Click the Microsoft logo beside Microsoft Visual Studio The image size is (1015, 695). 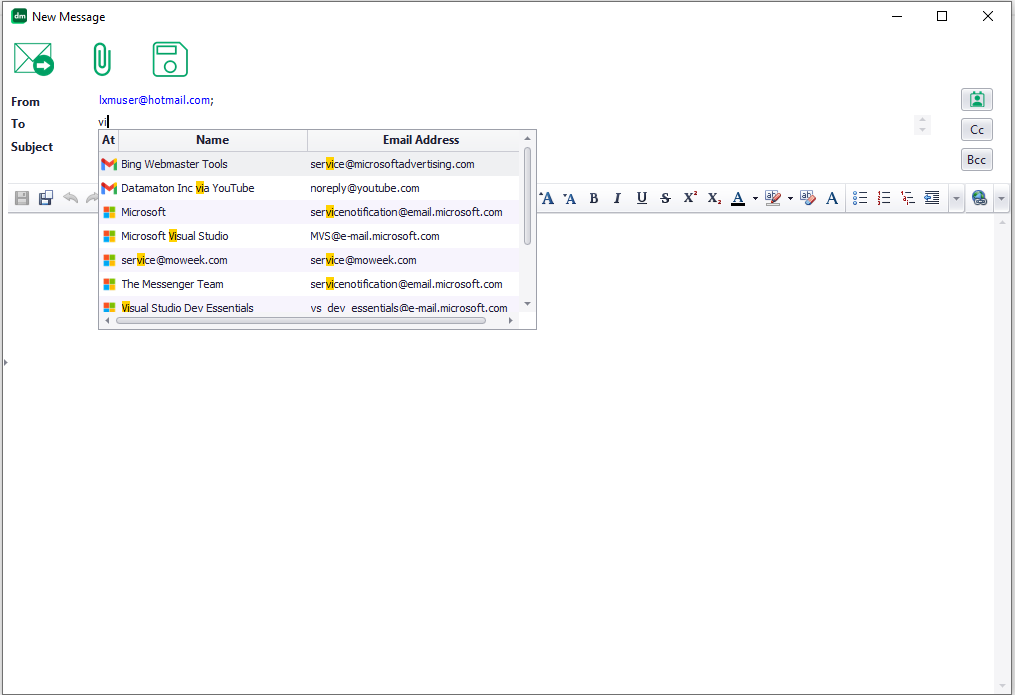[x=109, y=236]
